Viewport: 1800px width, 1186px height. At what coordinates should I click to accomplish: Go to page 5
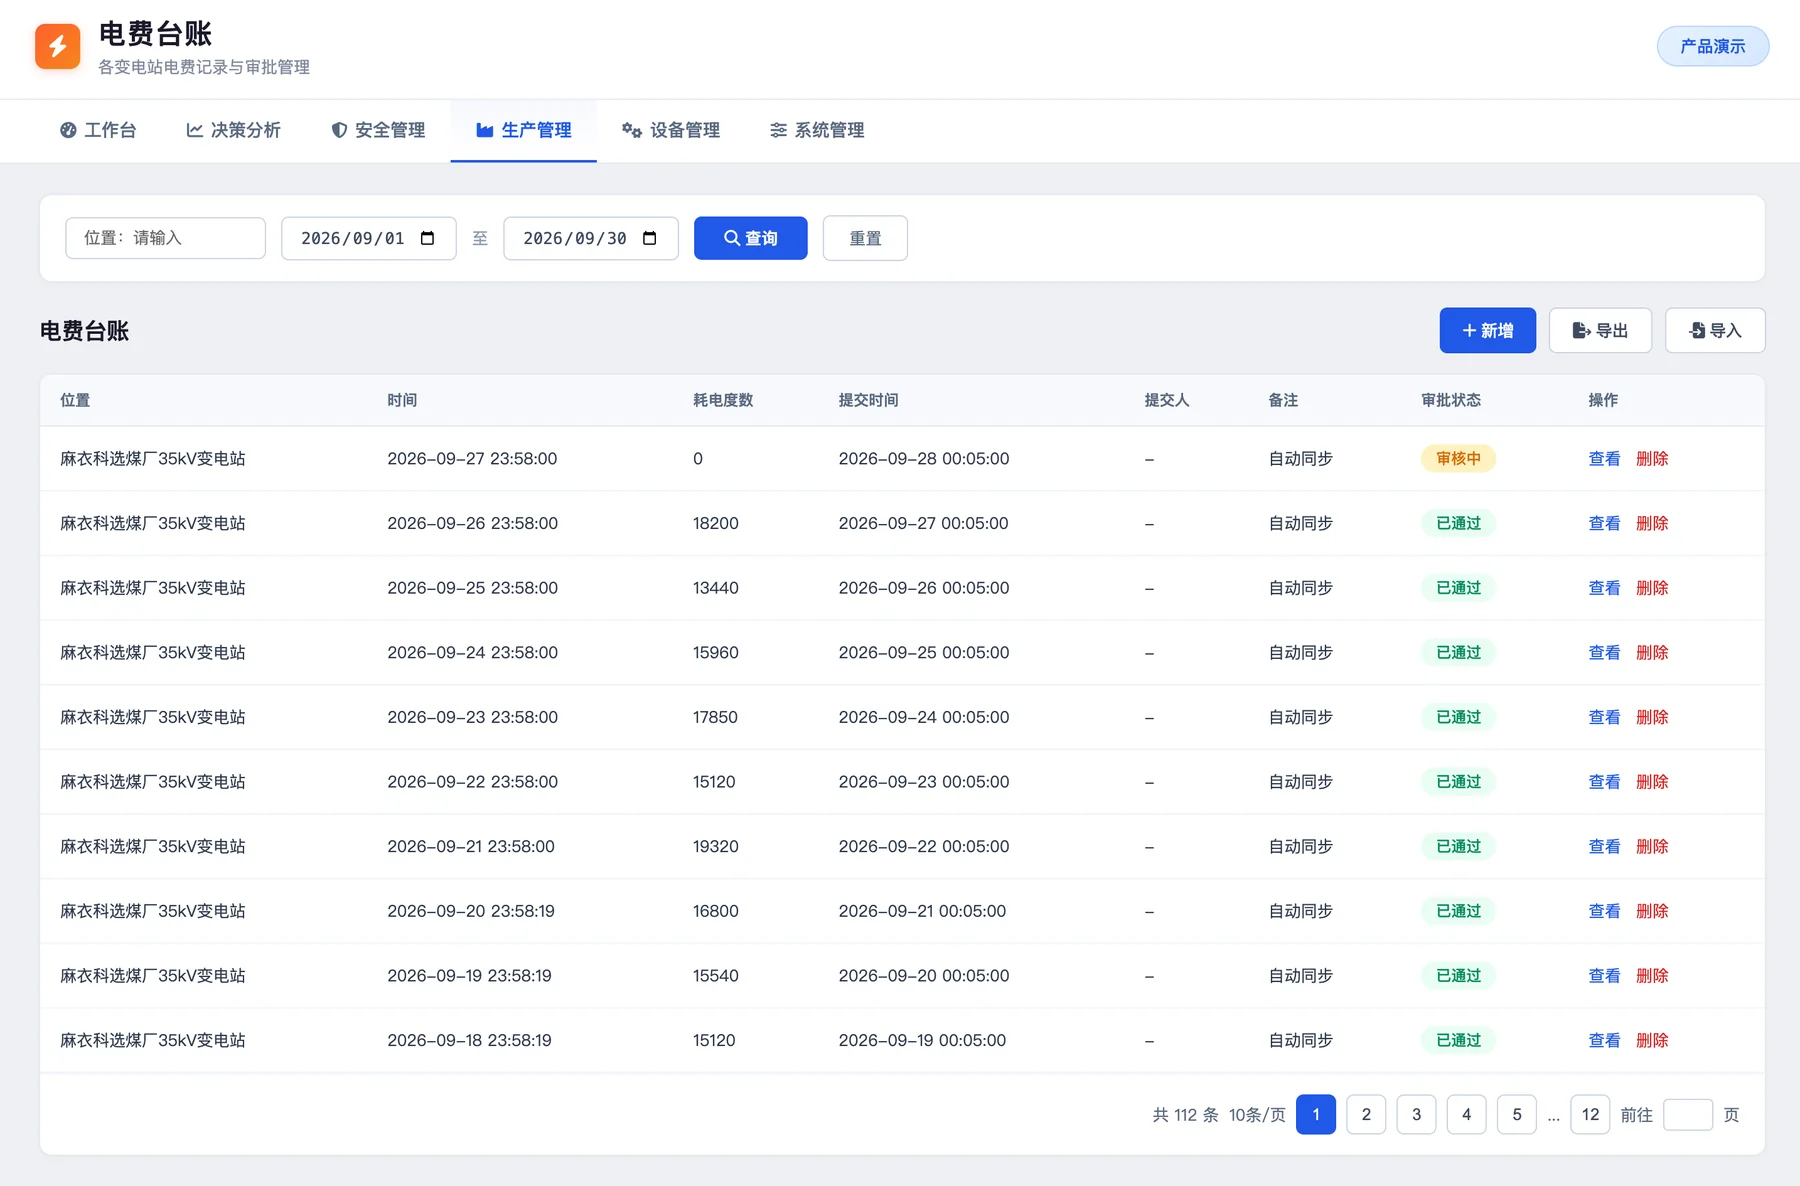click(x=1517, y=1114)
